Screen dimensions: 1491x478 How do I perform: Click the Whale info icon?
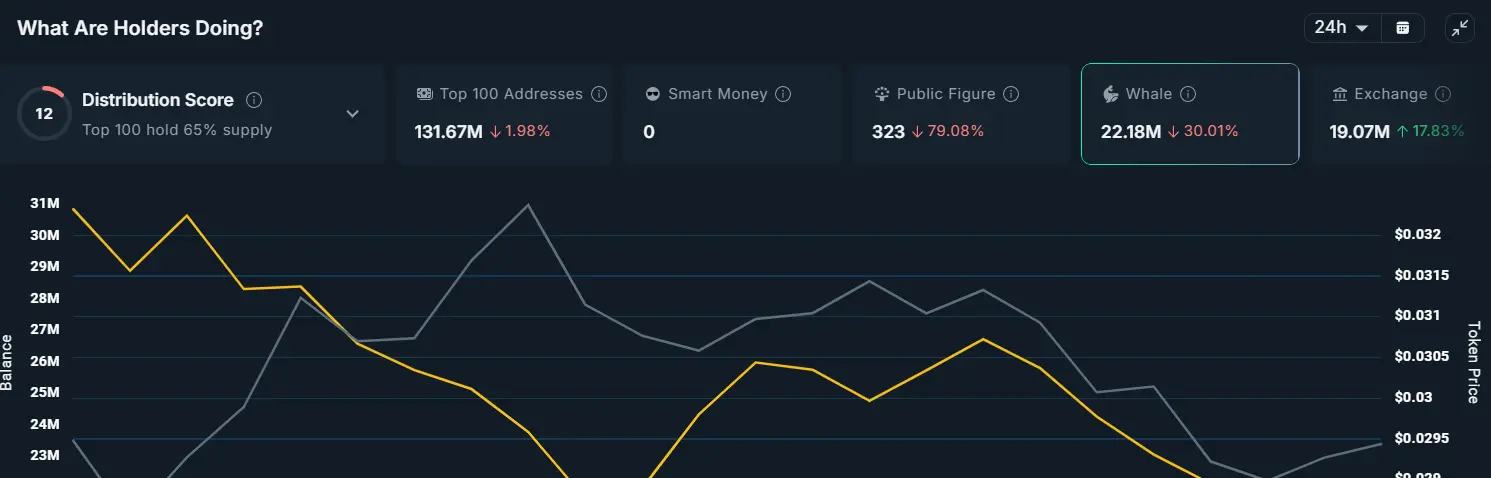click(x=1188, y=94)
